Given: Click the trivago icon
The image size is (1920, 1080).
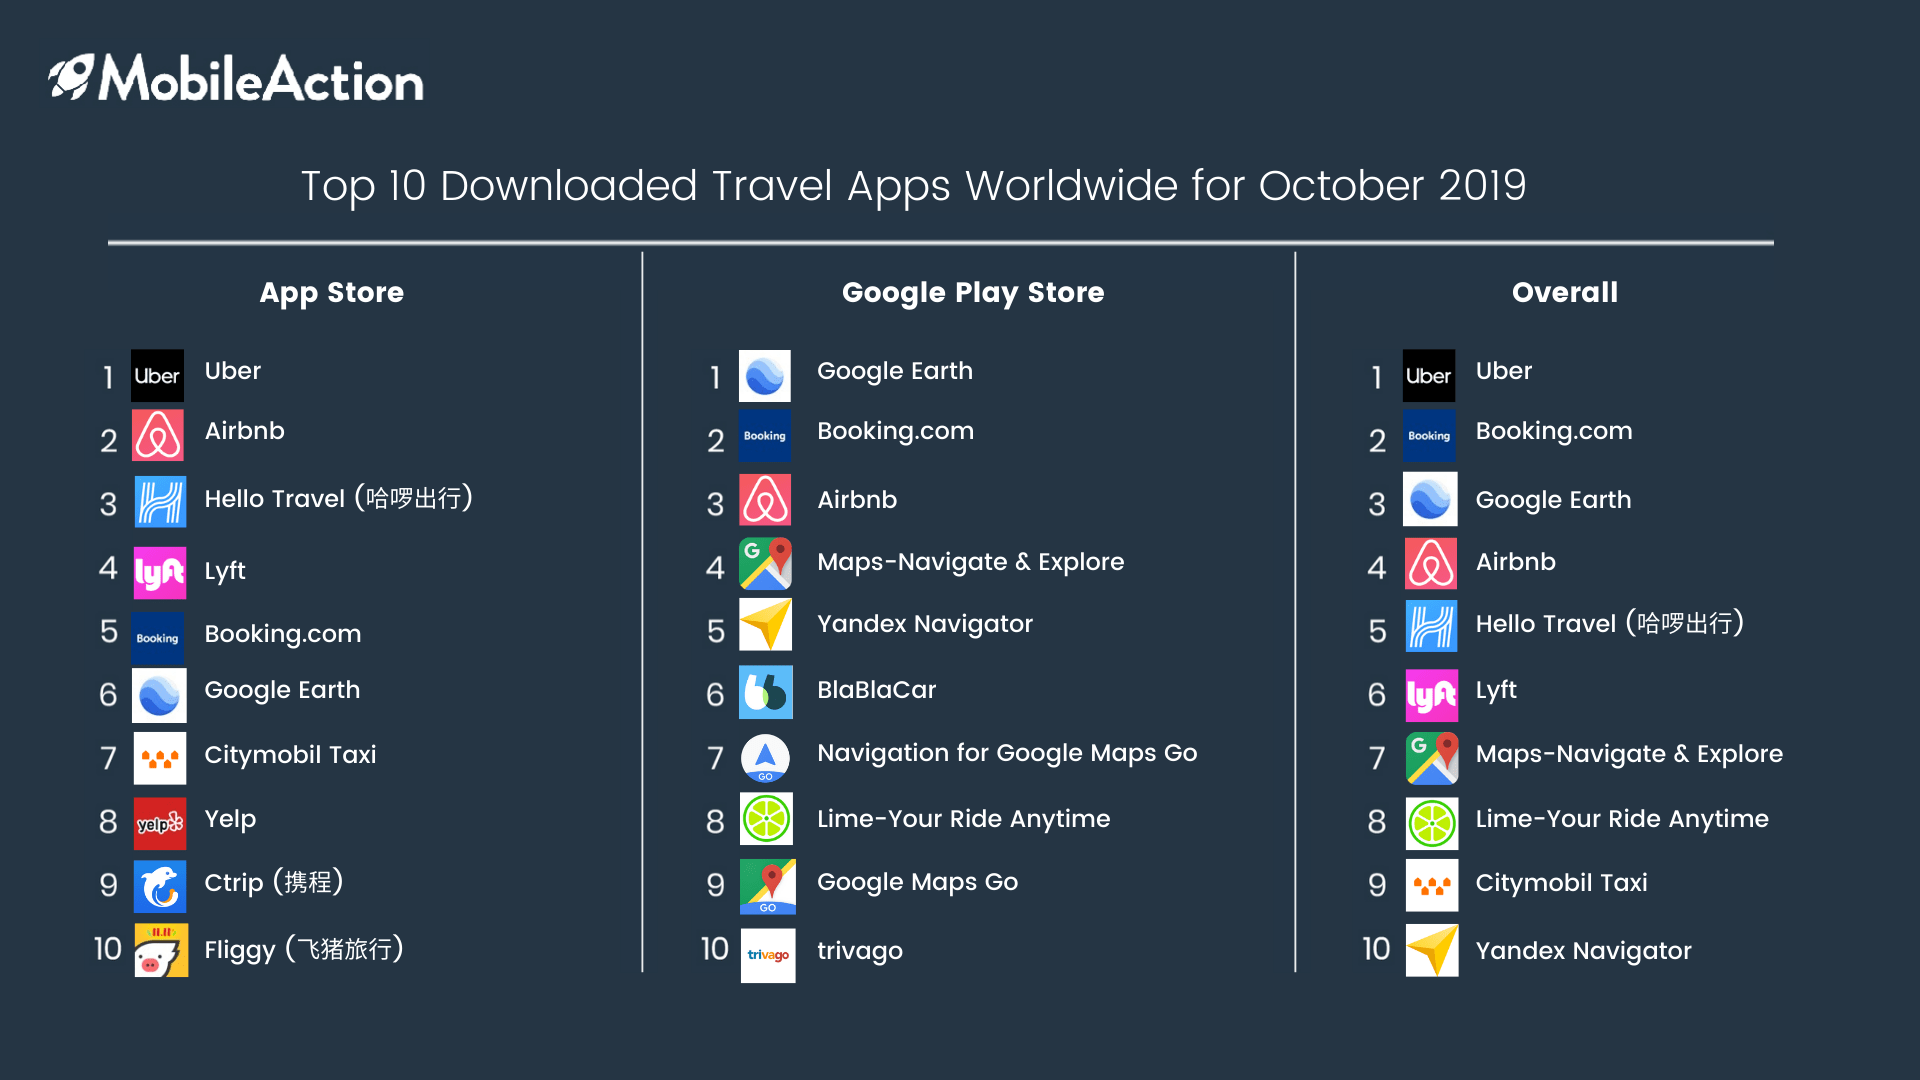Looking at the screenshot, I should click(768, 955).
